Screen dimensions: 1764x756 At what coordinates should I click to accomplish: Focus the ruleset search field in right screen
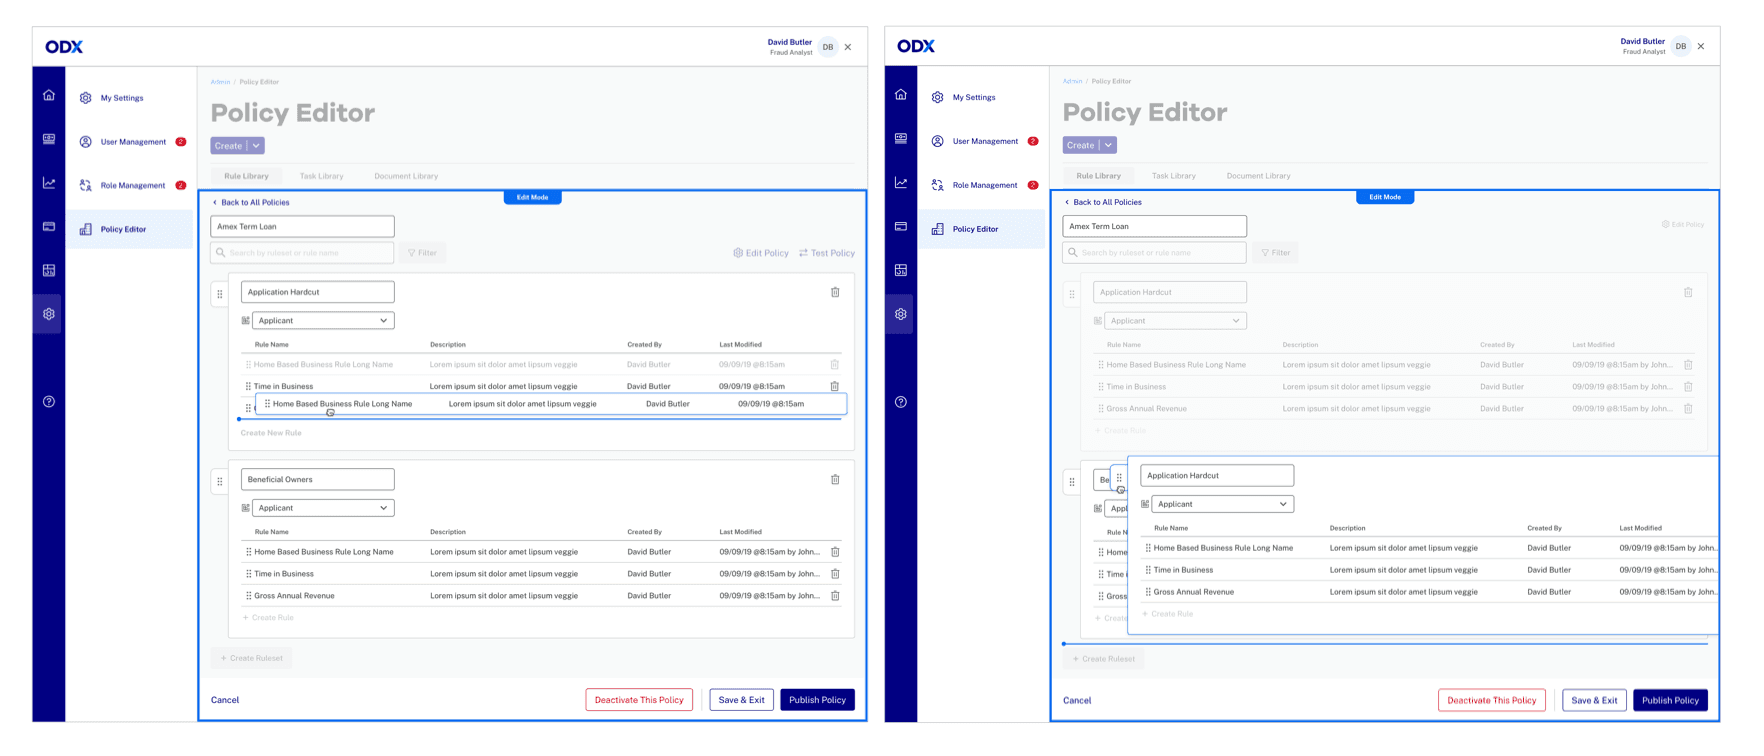1154,253
